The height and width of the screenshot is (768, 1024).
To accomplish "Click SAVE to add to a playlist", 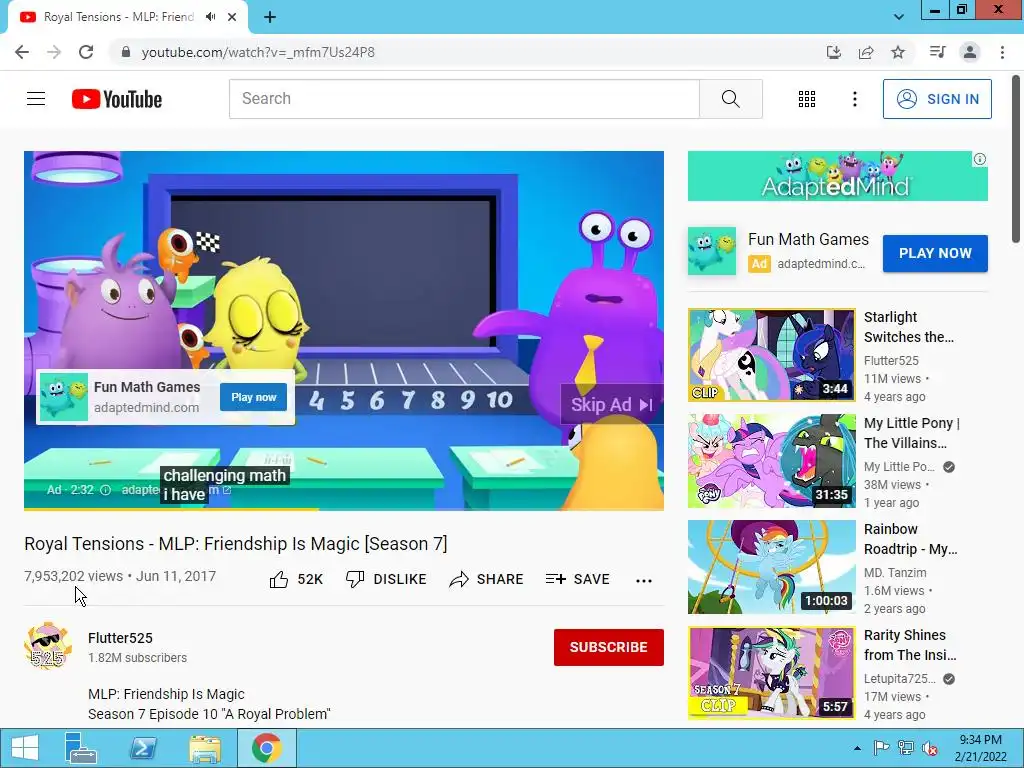I will pyautogui.click(x=577, y=579).
